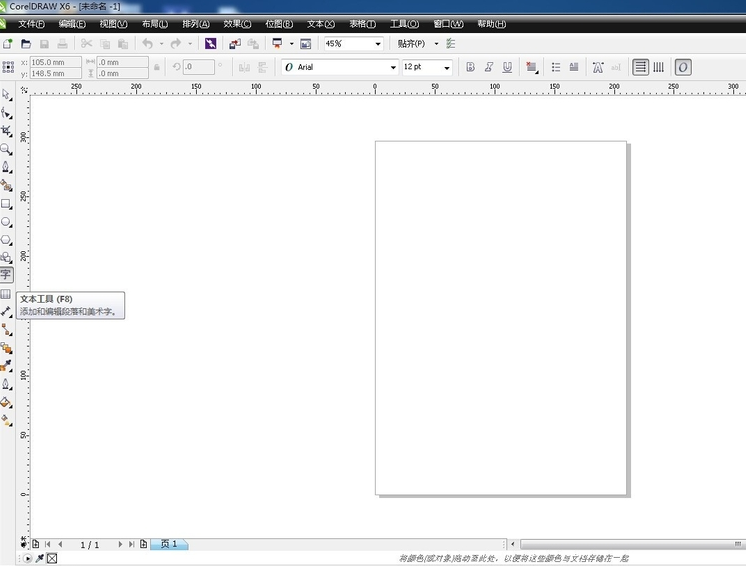The image size is (746, 566).
Task: Toggle Bold text formatting
Action: click(x=470, y=67)
